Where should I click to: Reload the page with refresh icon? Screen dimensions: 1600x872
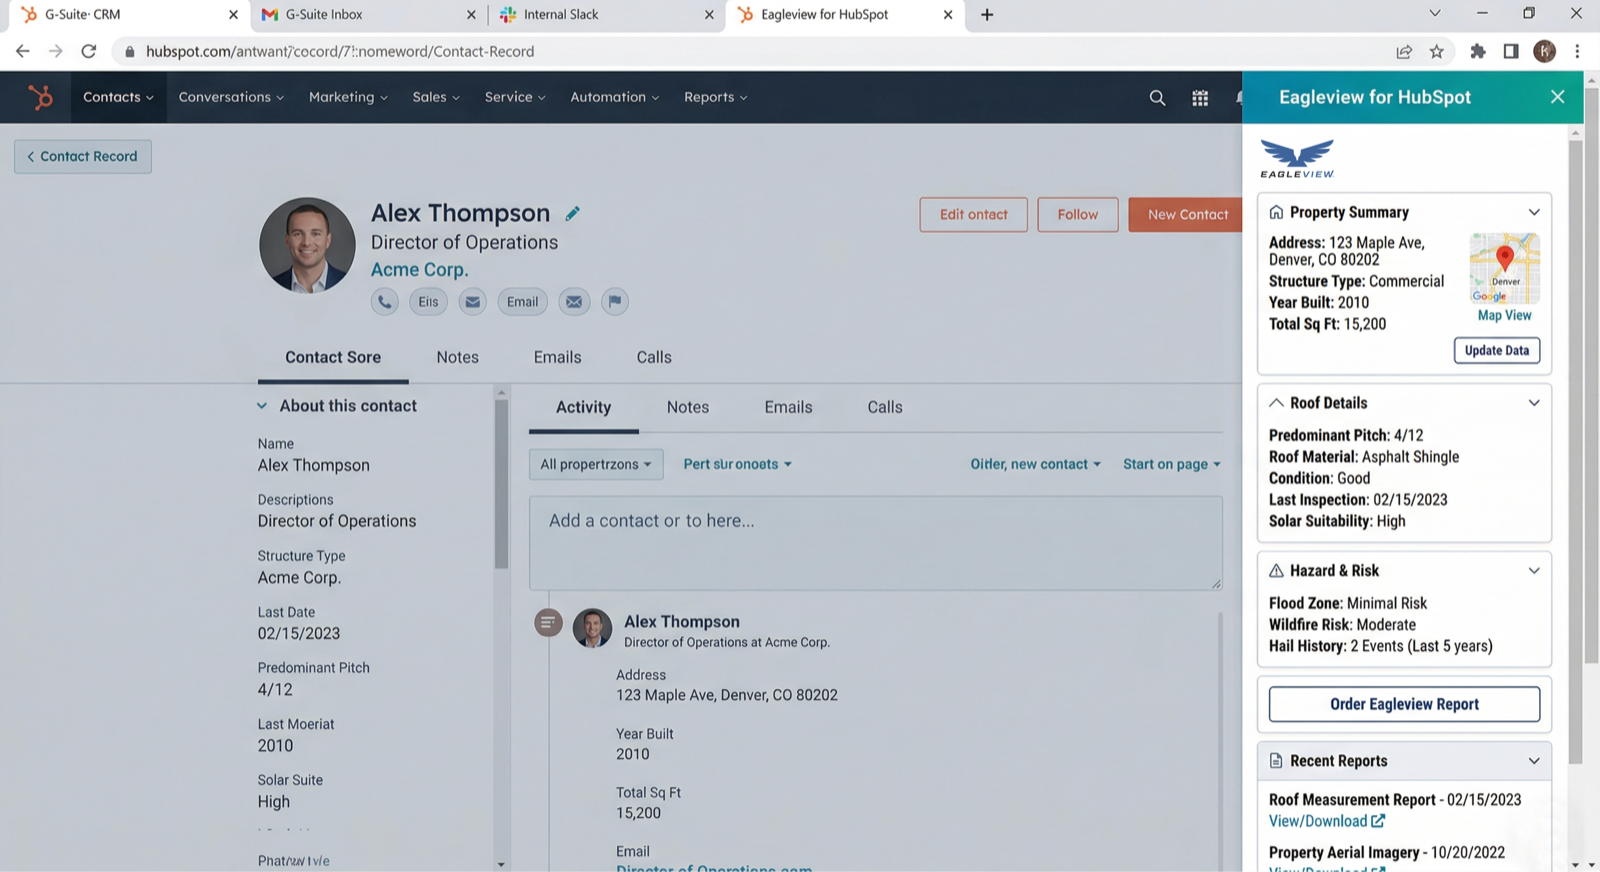click(x=89, y=51)
